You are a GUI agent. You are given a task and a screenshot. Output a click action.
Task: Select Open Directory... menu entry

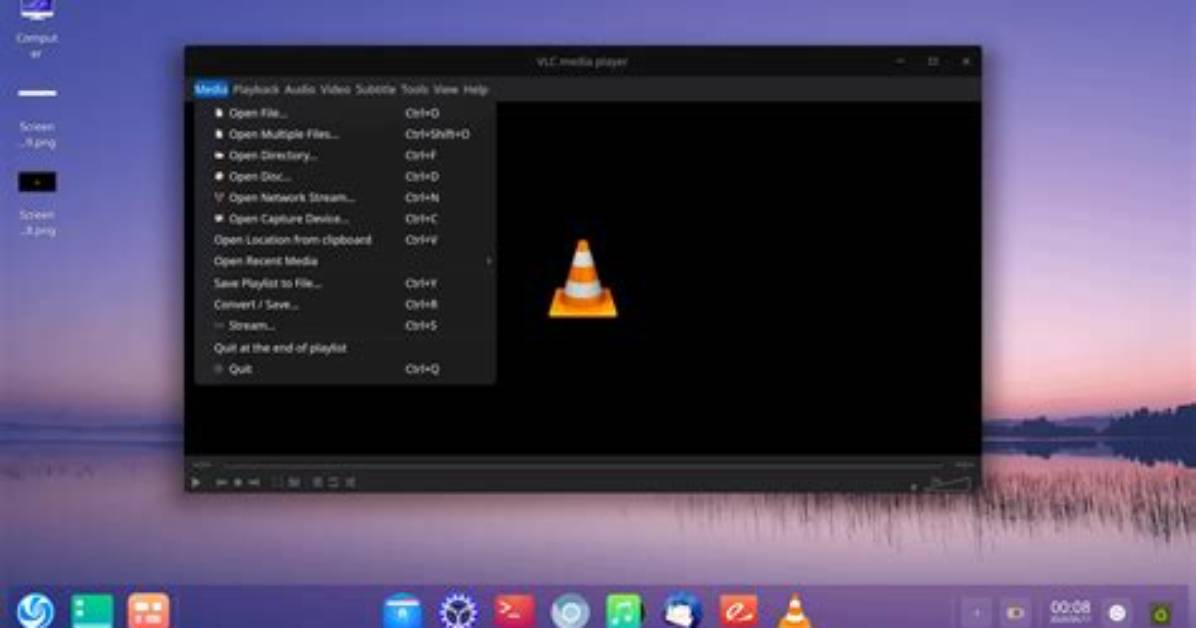[345, 156]
